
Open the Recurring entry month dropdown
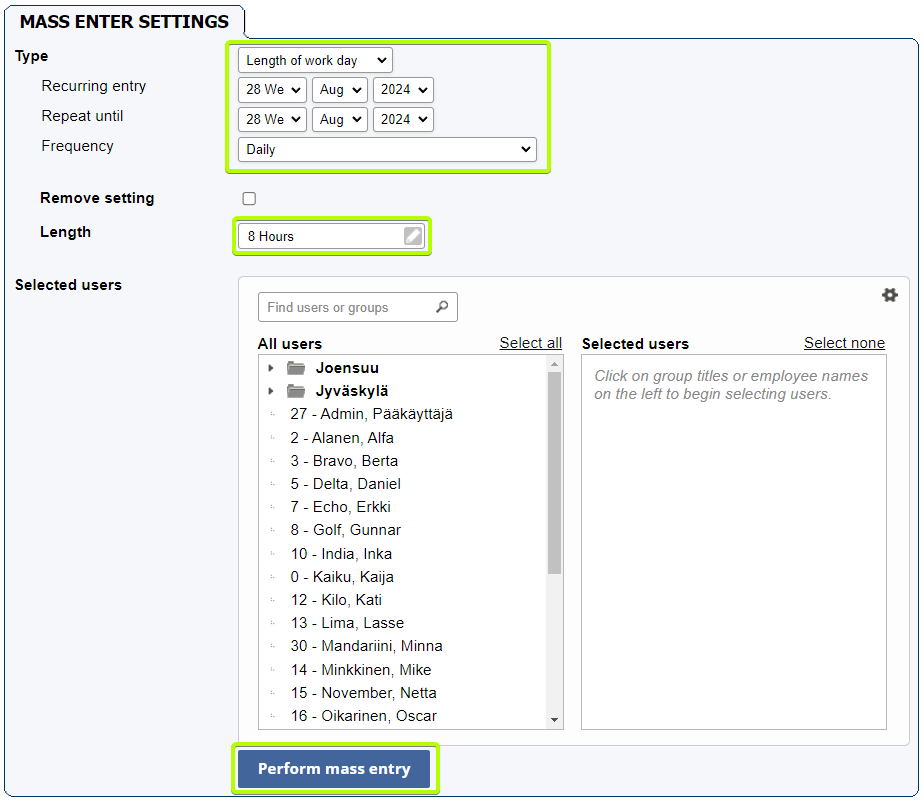pos(339,90)
